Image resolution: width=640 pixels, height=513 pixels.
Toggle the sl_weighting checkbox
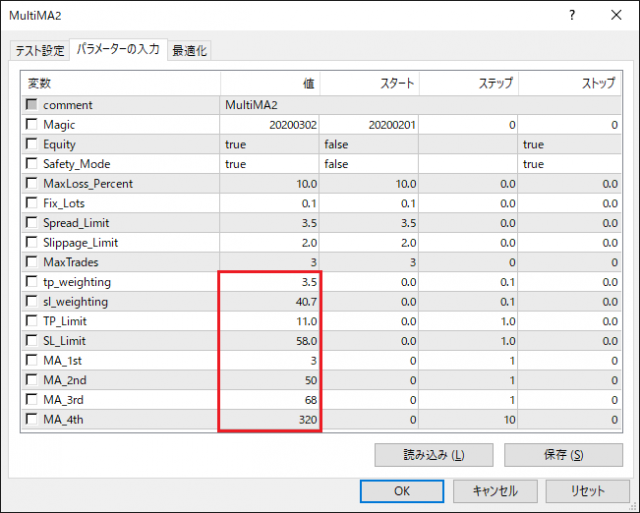click(x=31, y=301)
